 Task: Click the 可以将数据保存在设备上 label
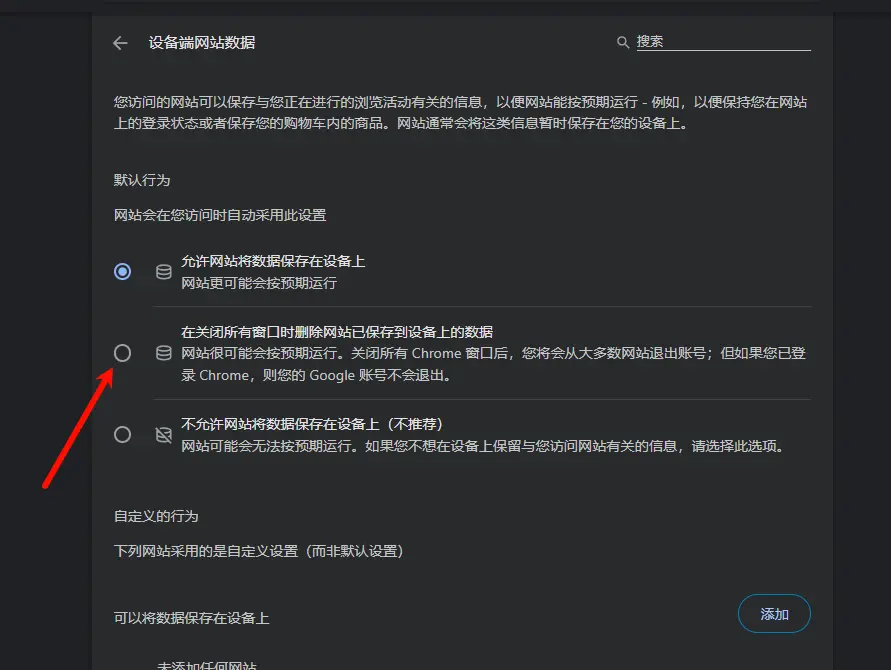coord(191,618)
